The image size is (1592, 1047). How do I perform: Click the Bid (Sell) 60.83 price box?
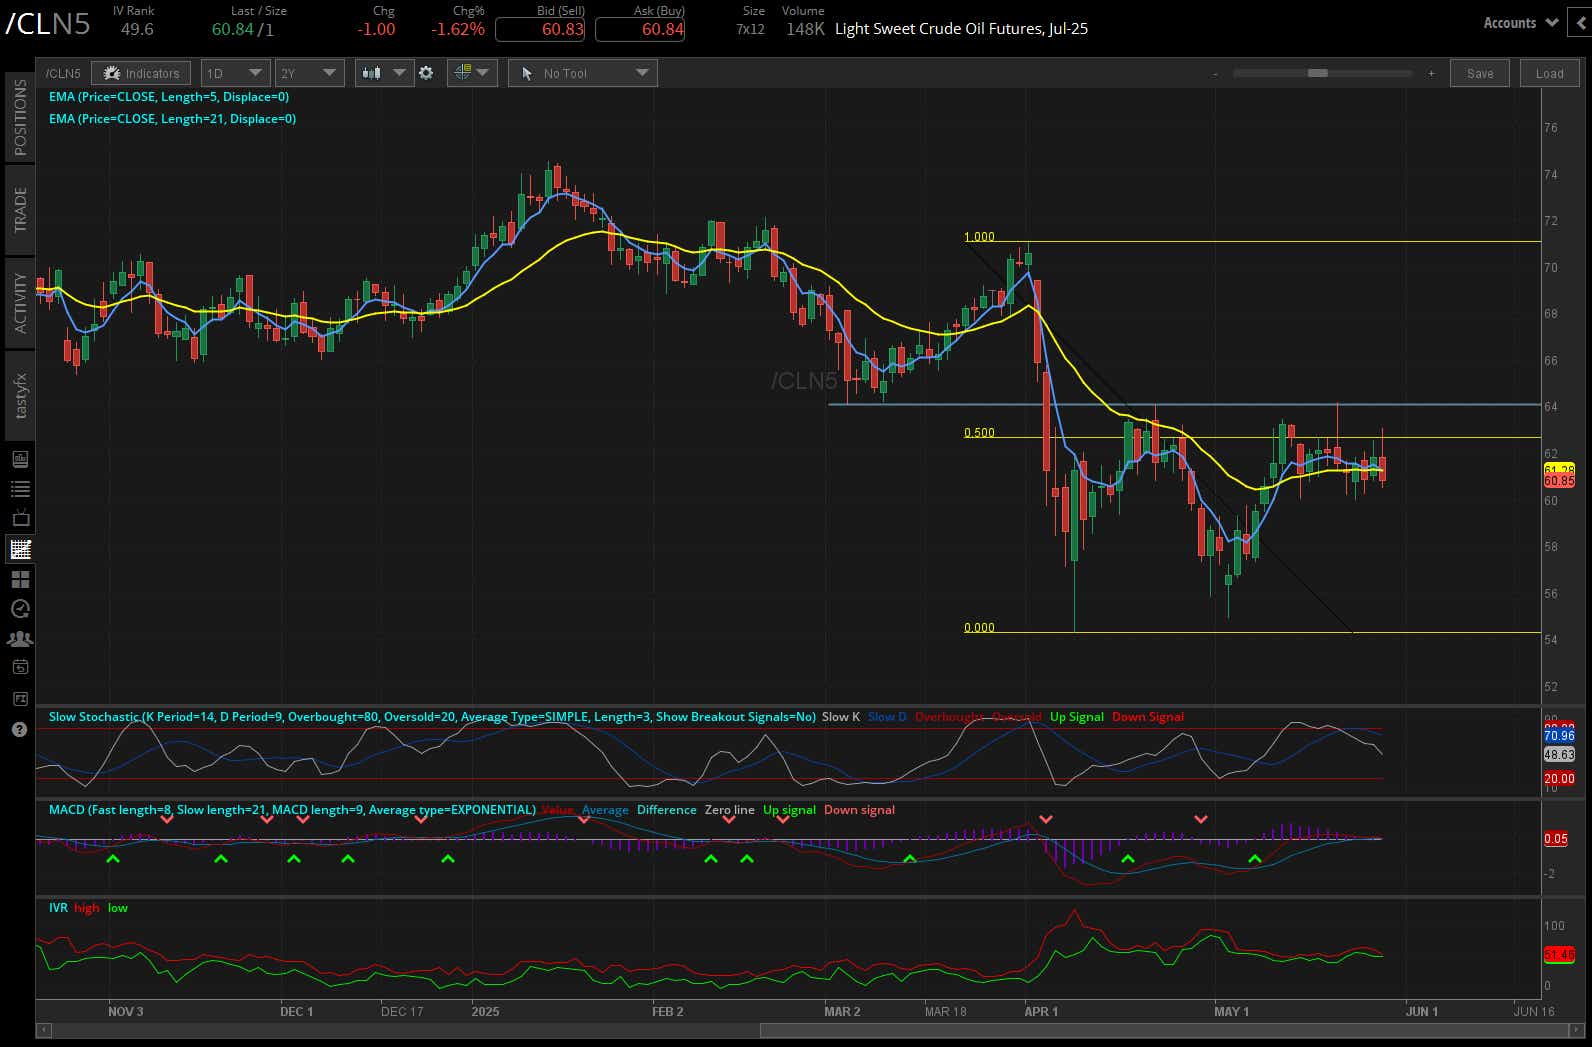click(x=540, y=30)
